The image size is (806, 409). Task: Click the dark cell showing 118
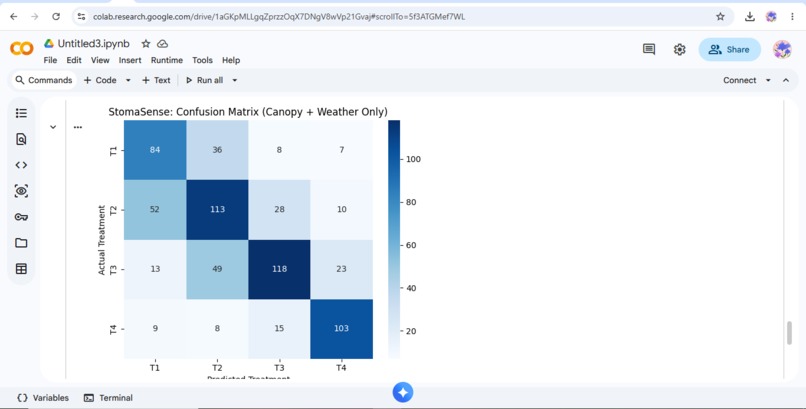point(279,269)
